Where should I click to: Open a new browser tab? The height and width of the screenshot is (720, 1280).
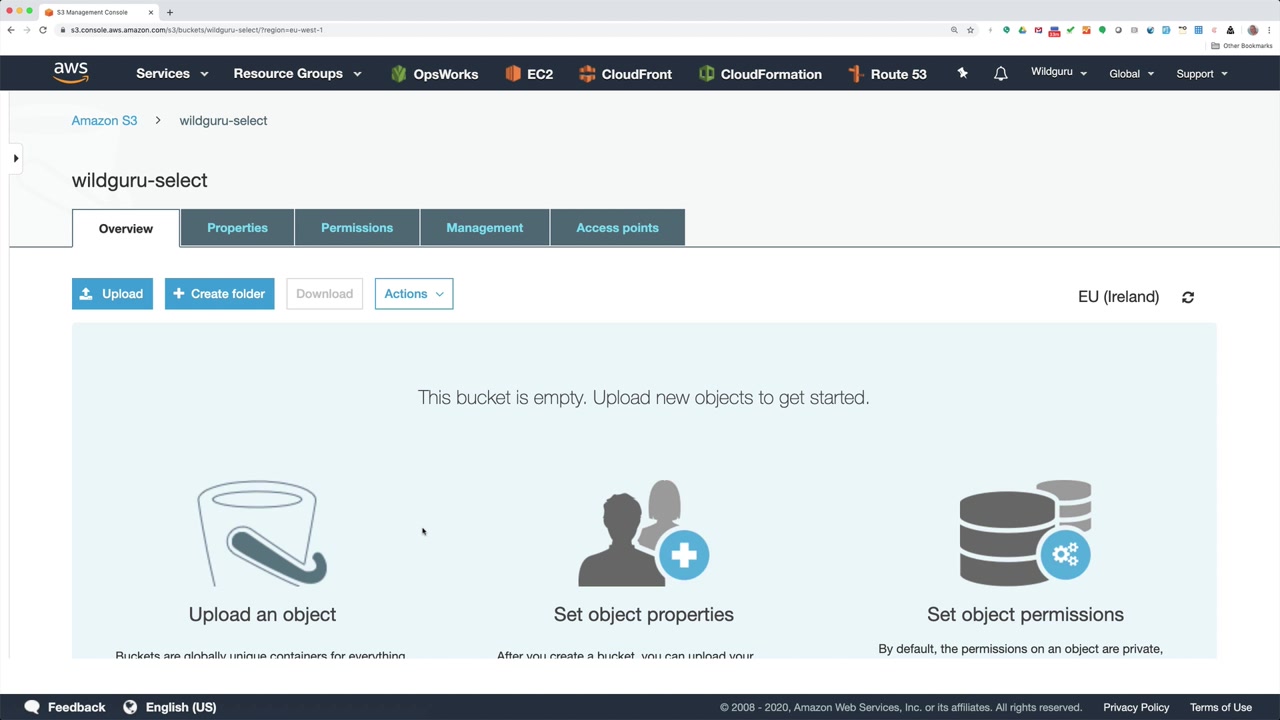(x=170, y=12)
